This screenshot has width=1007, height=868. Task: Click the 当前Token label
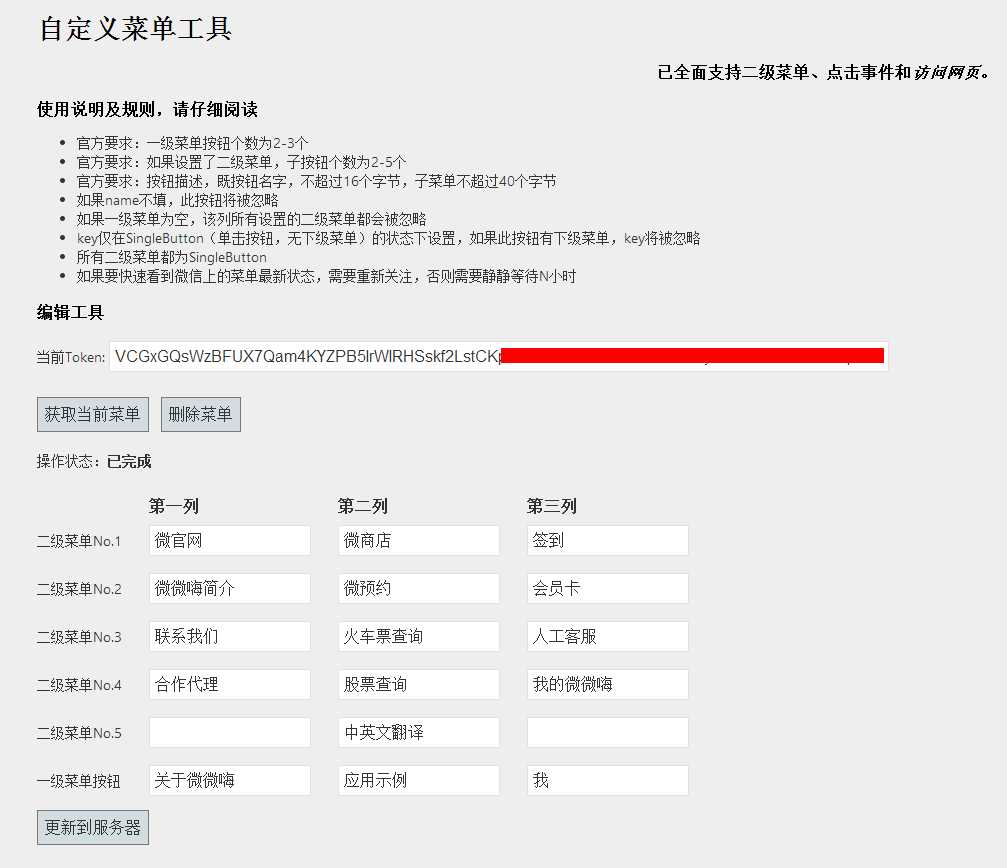(x=71, y=357)
